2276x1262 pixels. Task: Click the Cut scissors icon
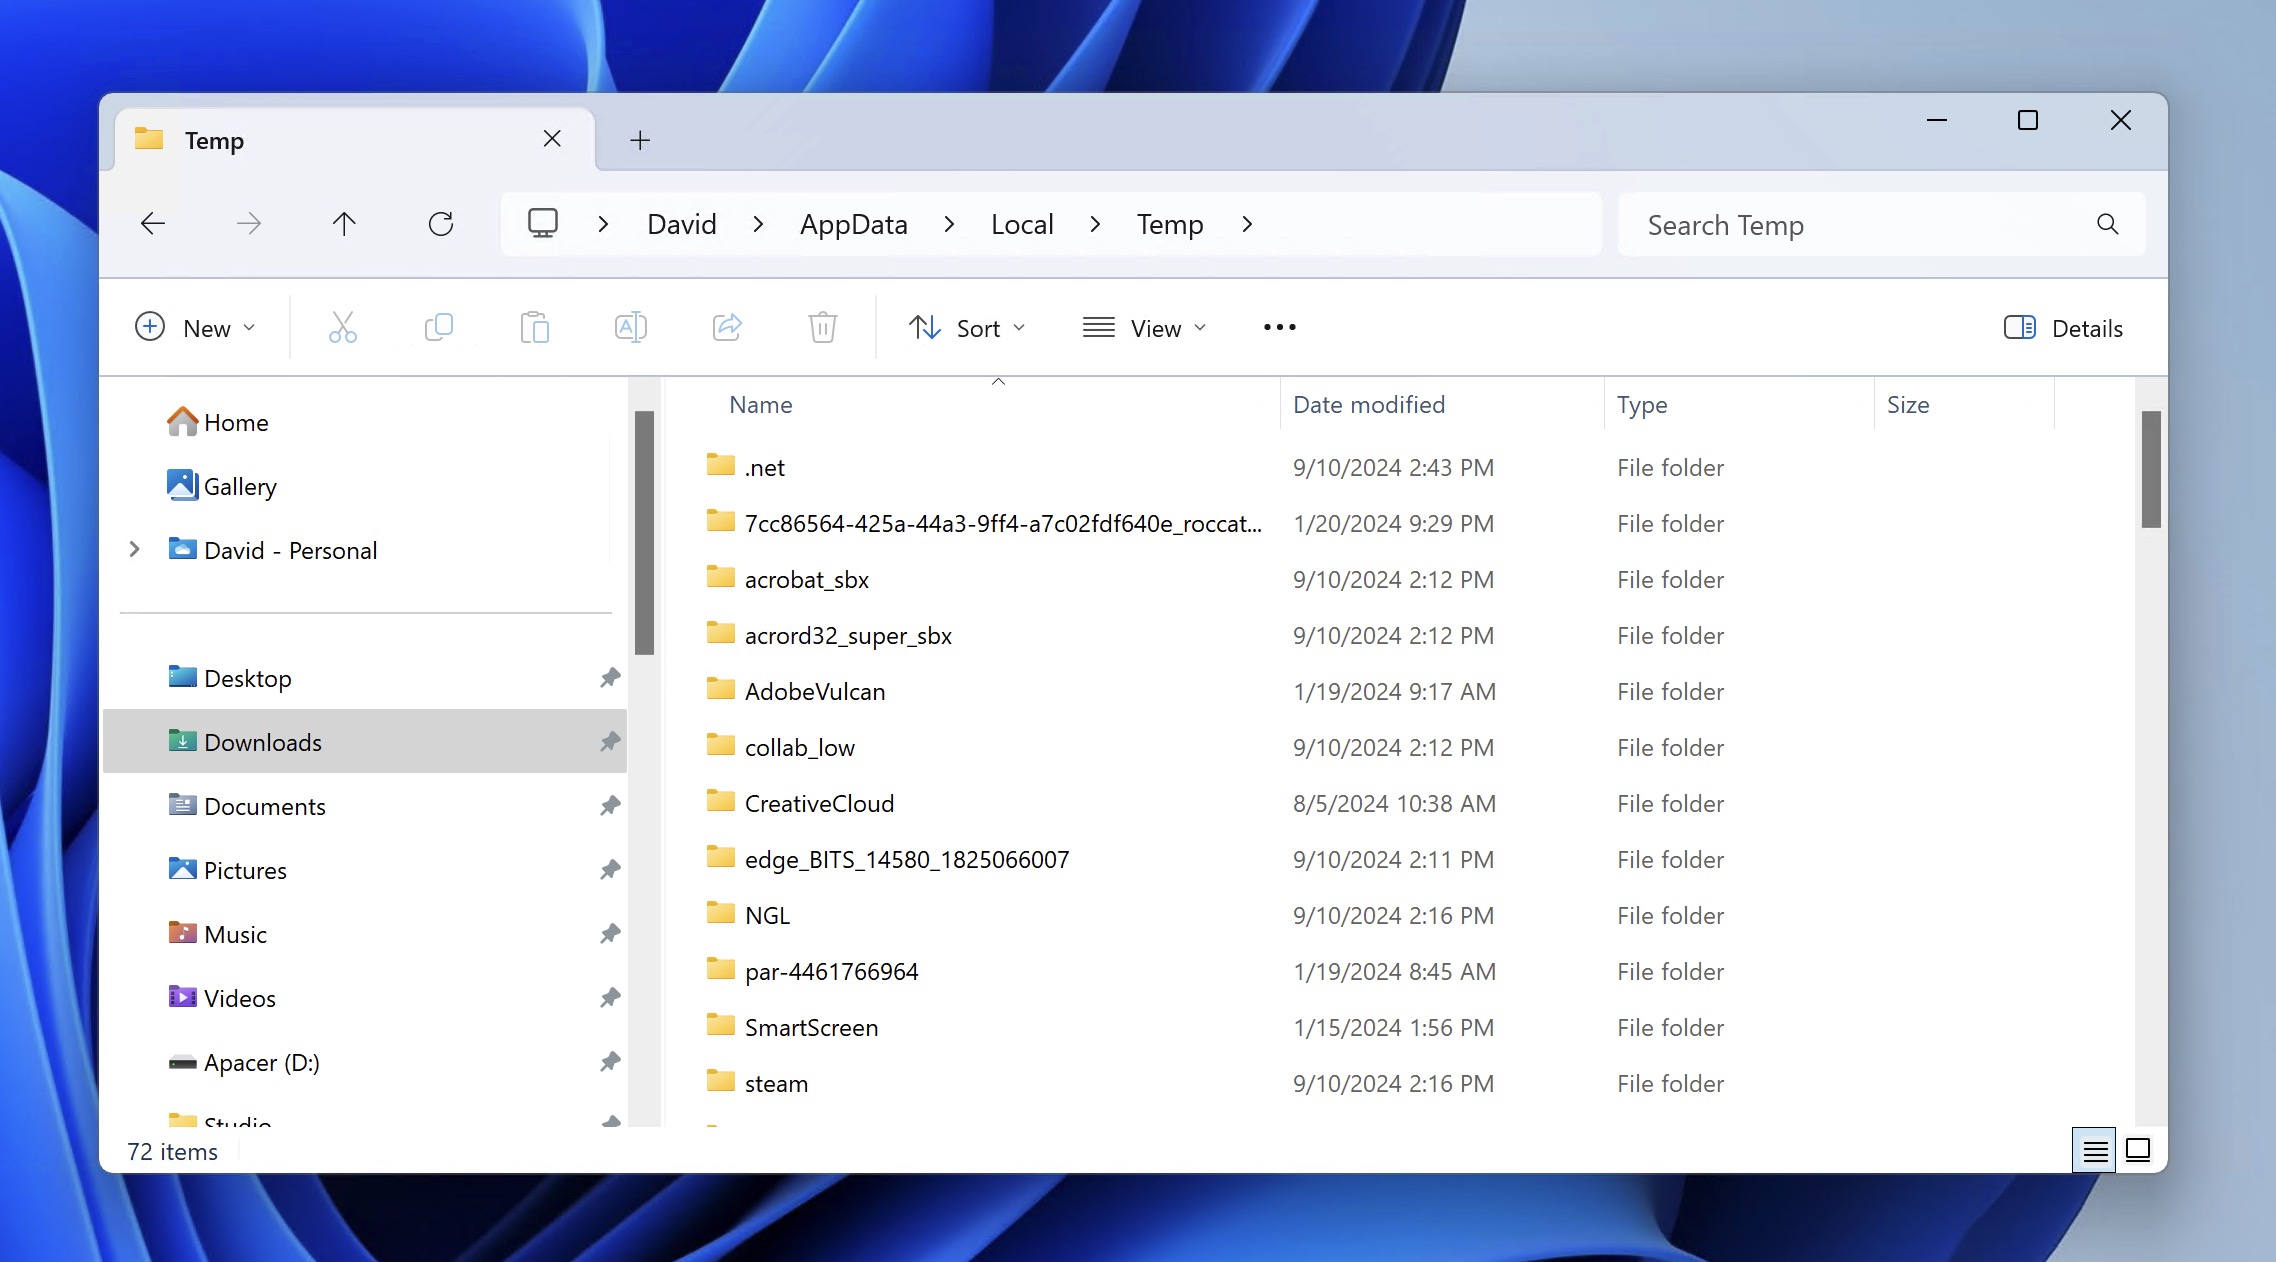(x=342, y=327)
